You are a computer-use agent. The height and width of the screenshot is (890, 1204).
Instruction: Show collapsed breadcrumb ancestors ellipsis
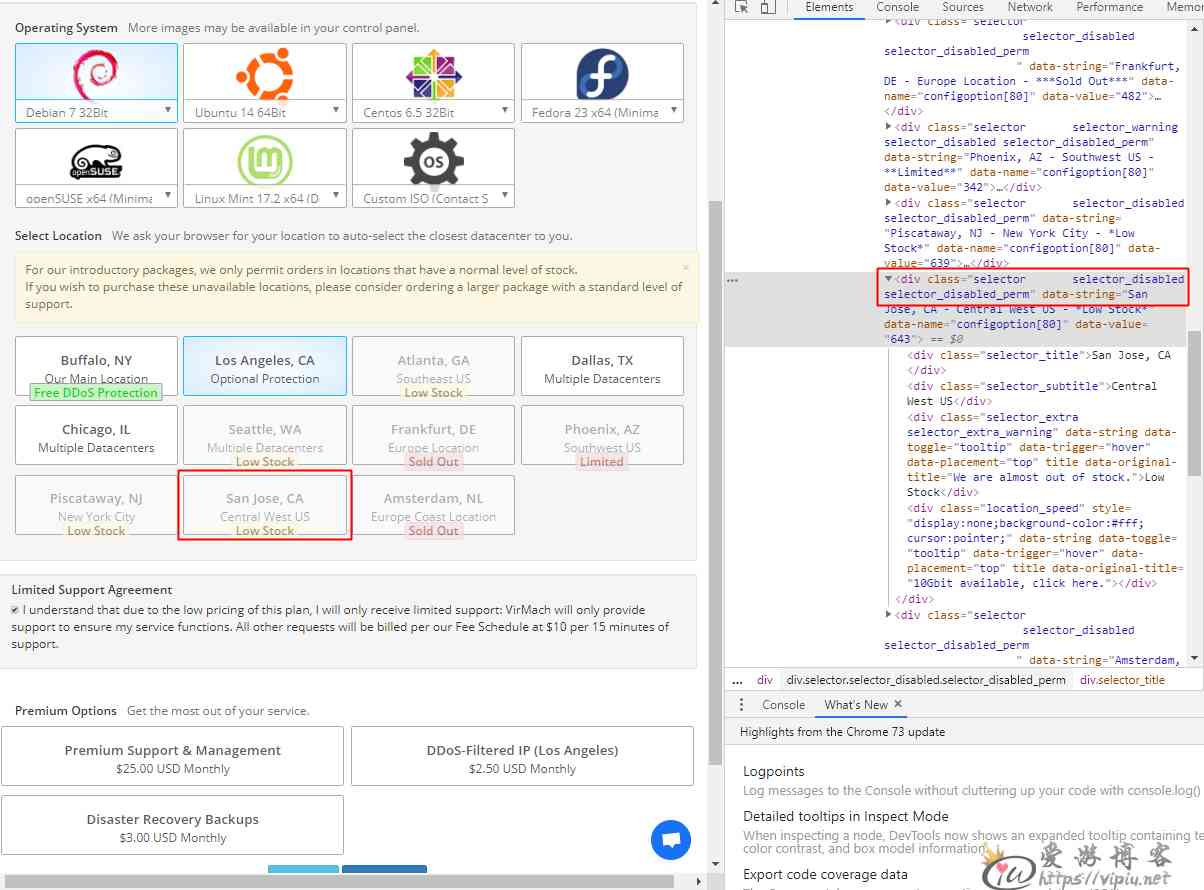[737, 680]
